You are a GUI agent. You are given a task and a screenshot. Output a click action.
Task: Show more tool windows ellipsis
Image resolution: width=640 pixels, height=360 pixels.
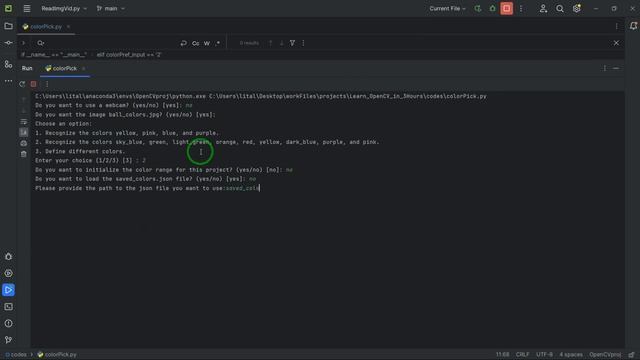(x=8, y=81)
